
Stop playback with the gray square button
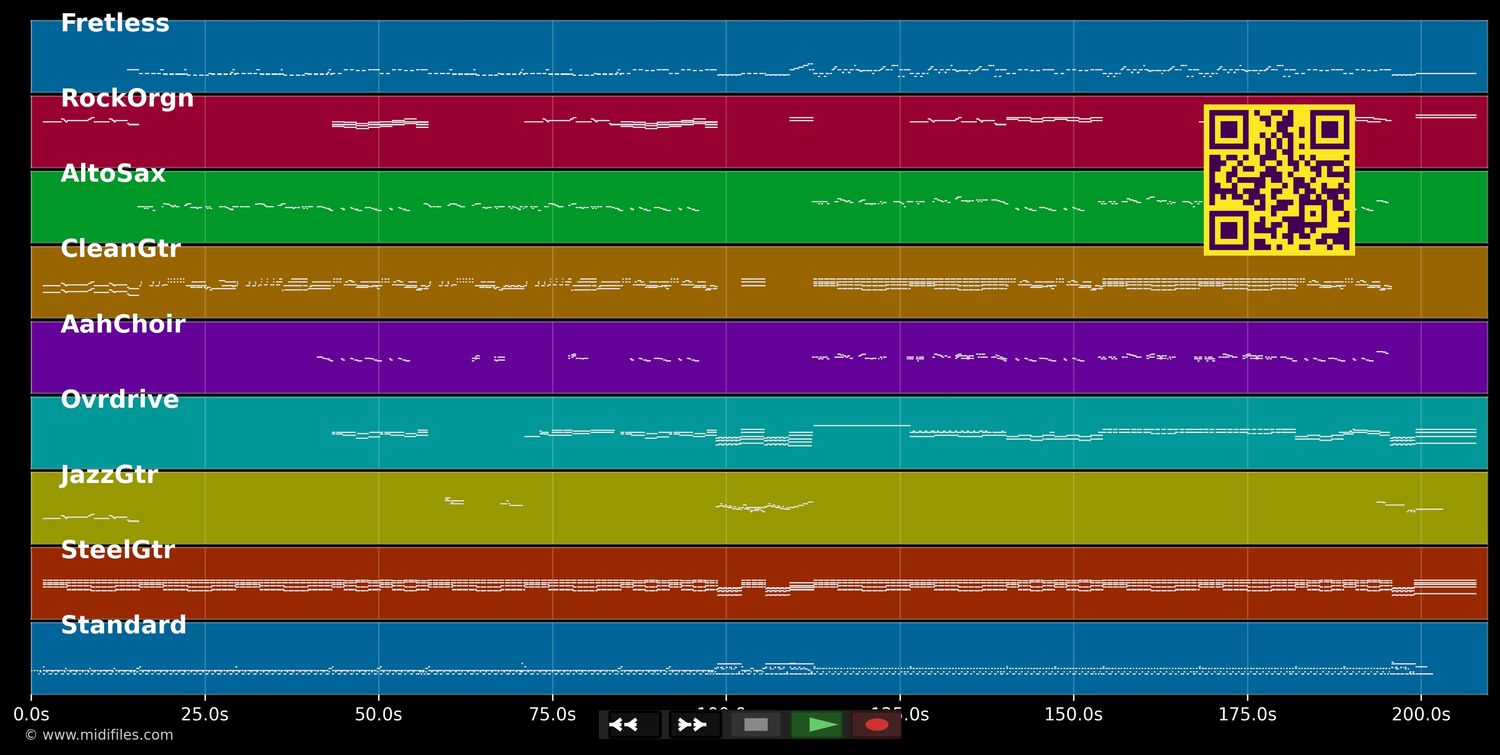pos(756,725)
